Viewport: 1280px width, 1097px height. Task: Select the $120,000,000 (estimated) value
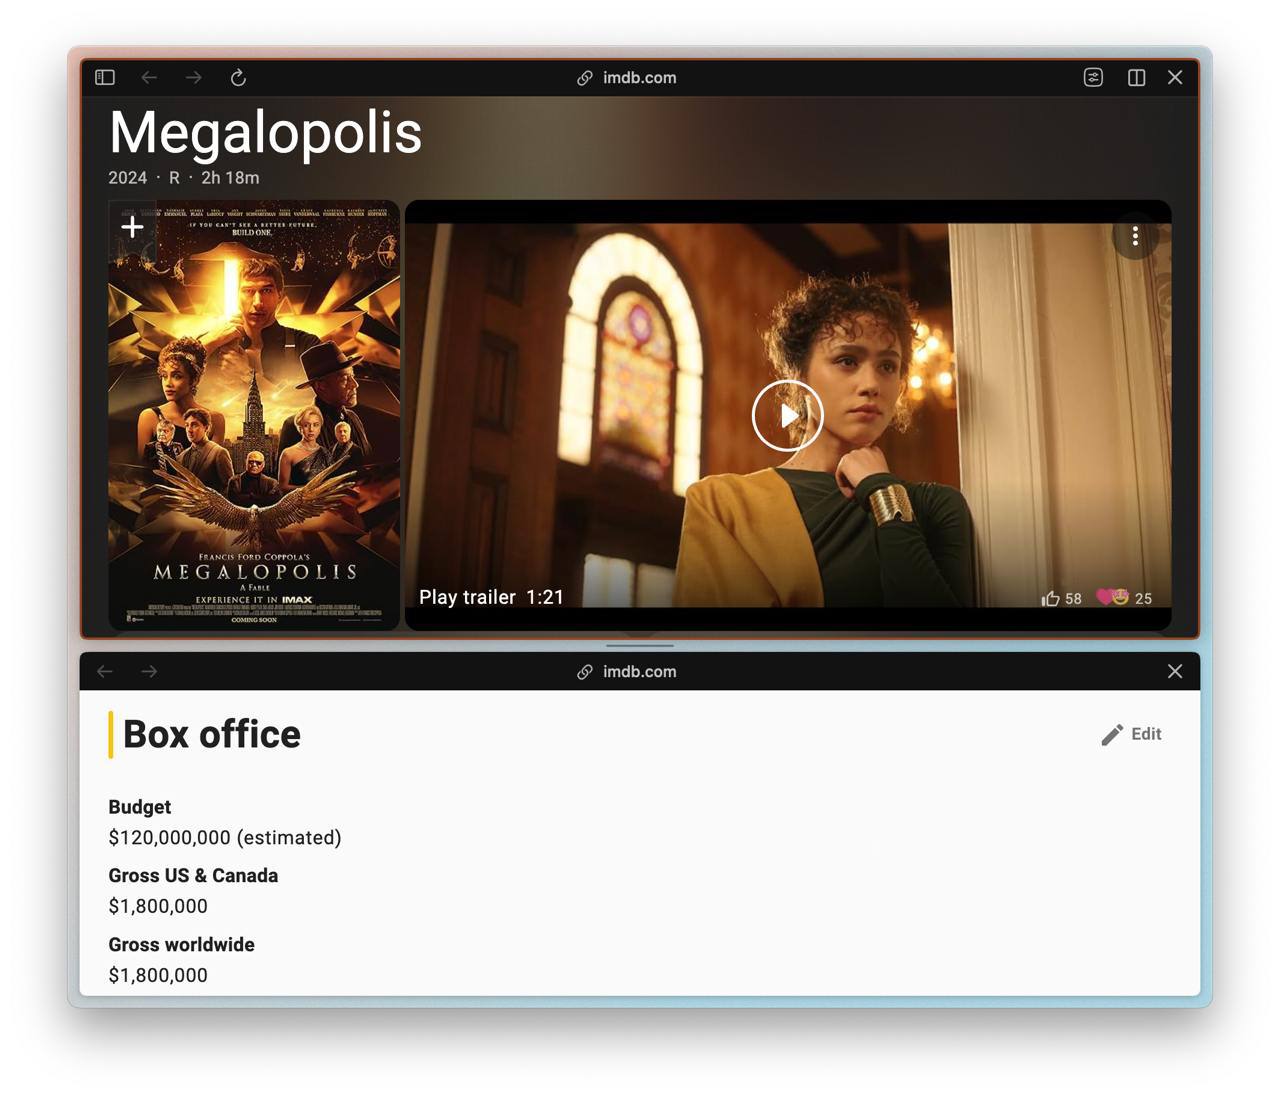pyautogui.click(x=225, y=837)
